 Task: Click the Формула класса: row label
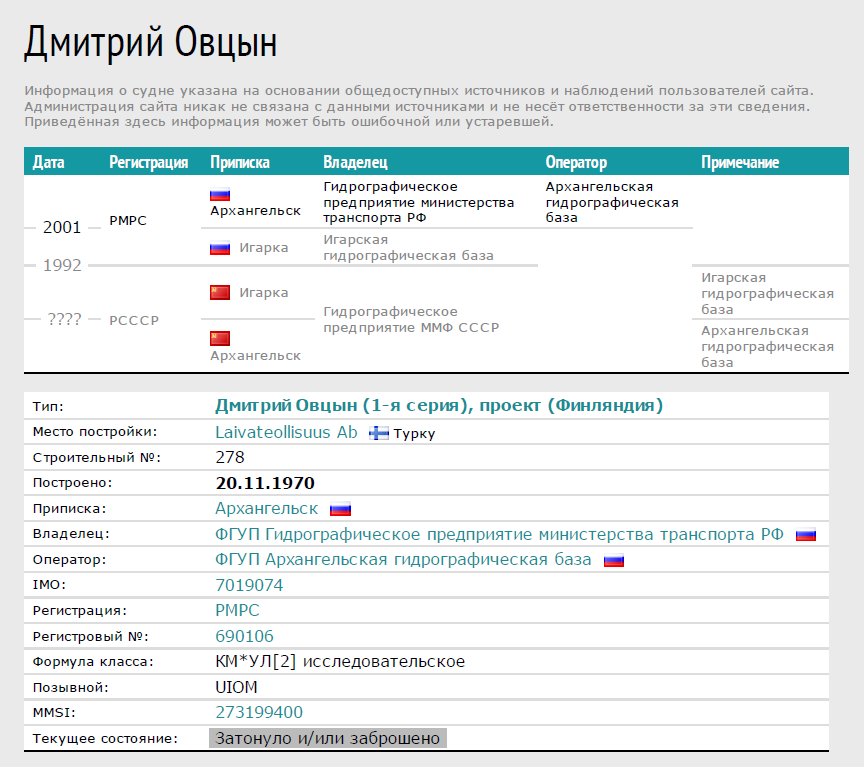point(93,662)
